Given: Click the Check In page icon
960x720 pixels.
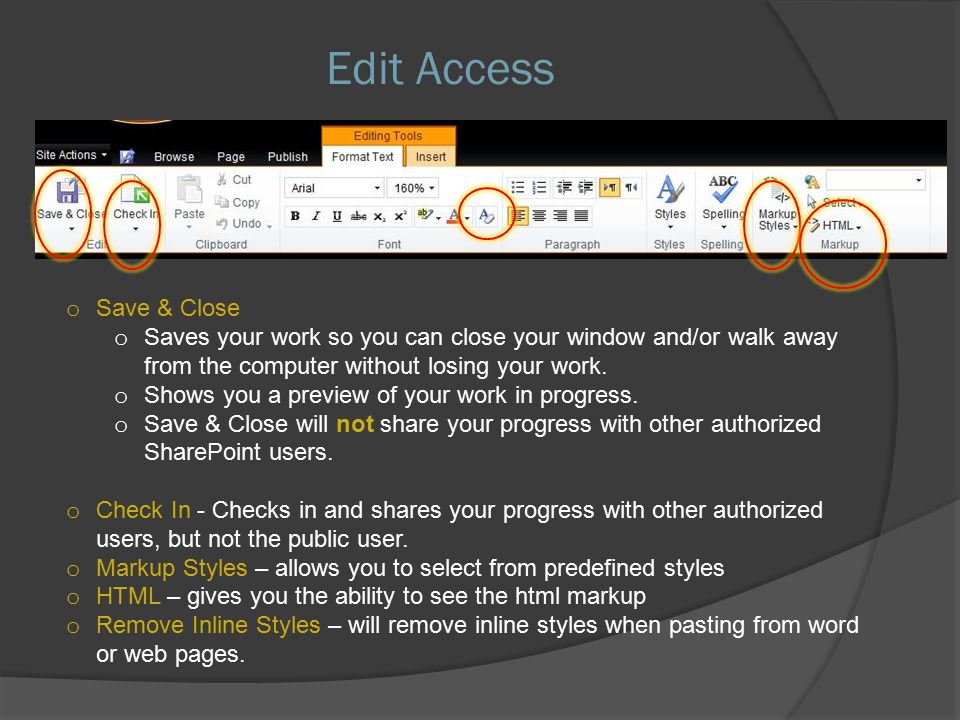Looking at the screenshot, I should click(x=135, y=189).
